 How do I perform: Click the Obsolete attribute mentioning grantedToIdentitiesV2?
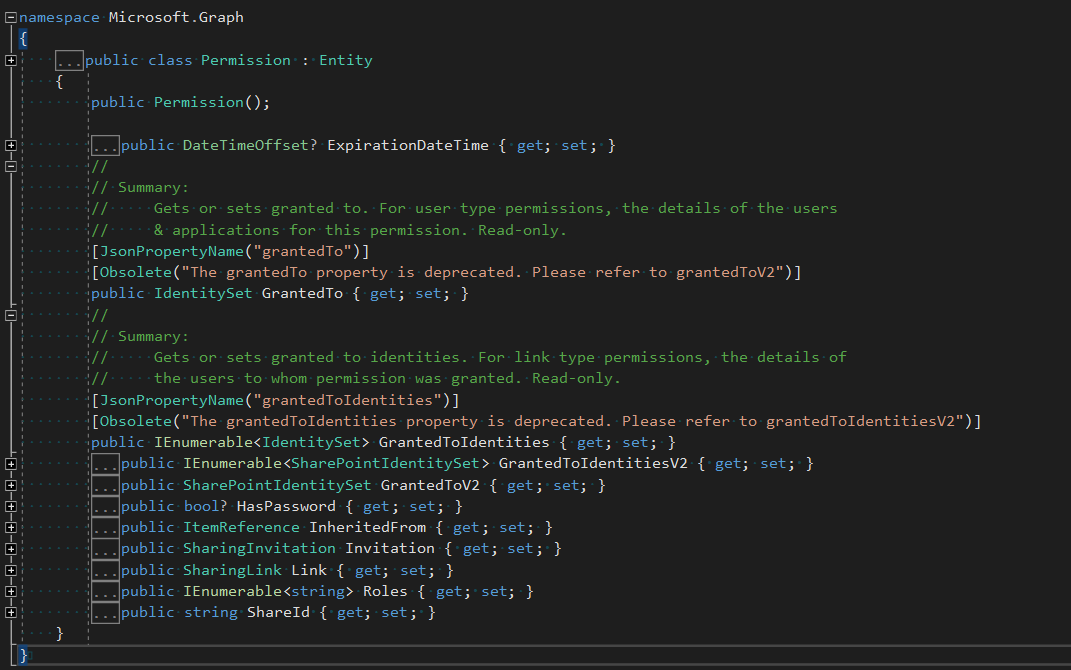(x=536, y=421)
